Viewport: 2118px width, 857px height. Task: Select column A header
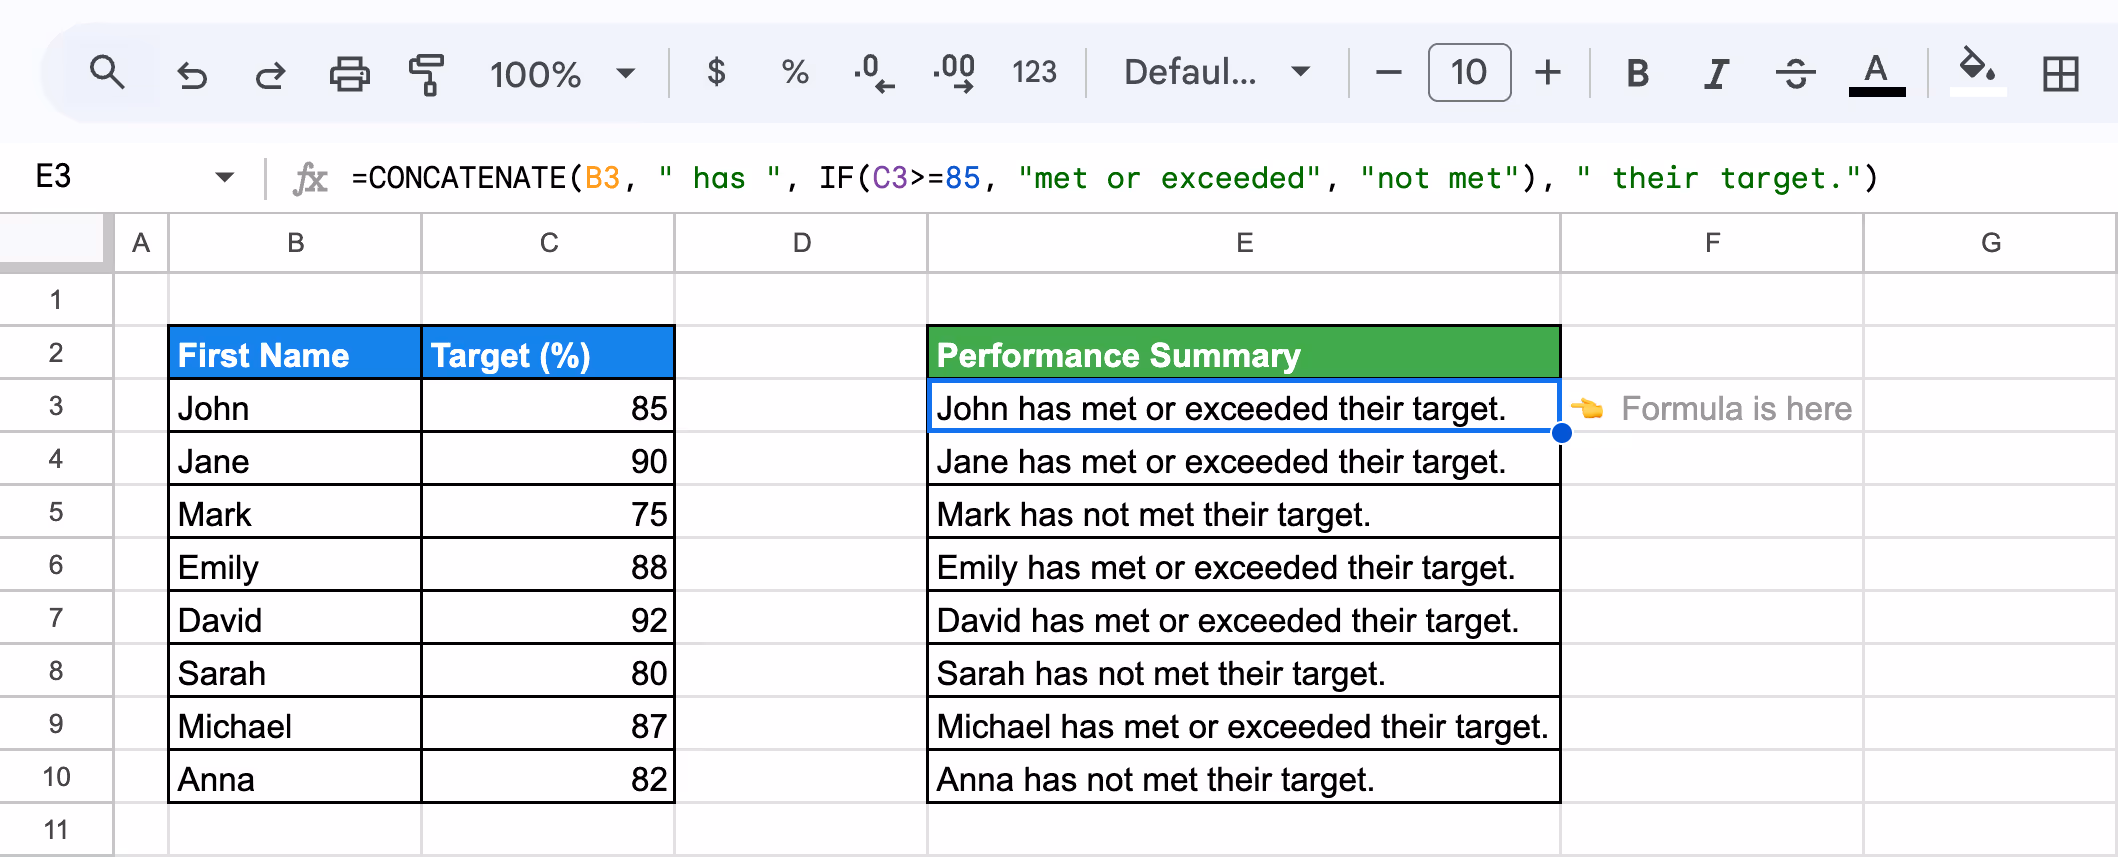click(x=141, y=243)
